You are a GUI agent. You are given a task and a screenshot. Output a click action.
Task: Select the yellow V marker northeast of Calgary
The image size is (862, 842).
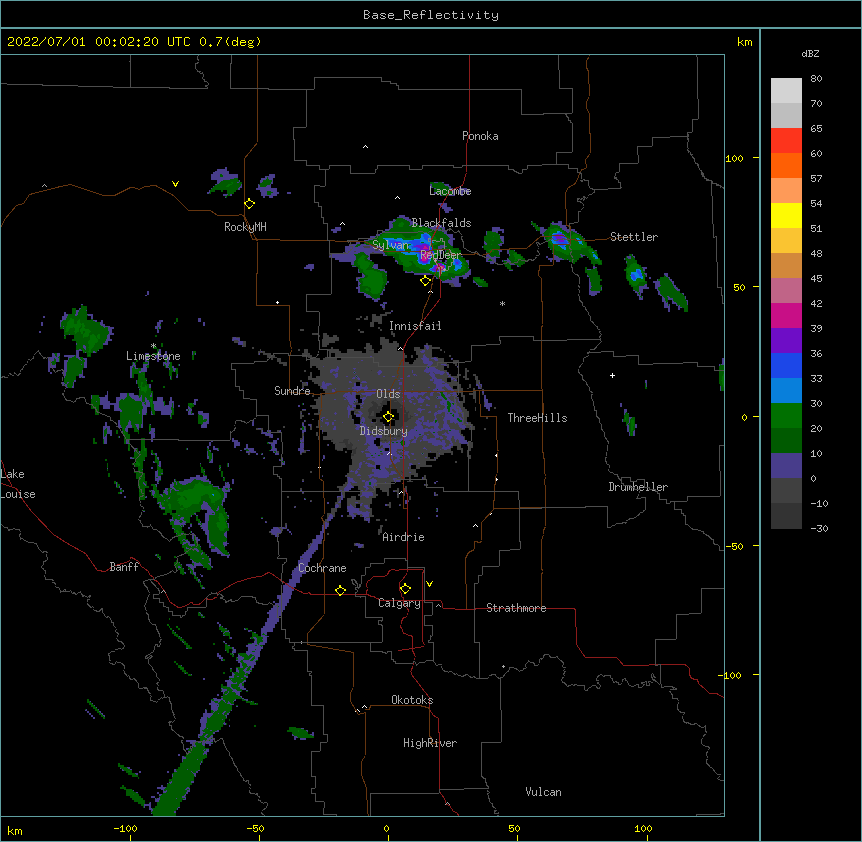tap(429, 584)
